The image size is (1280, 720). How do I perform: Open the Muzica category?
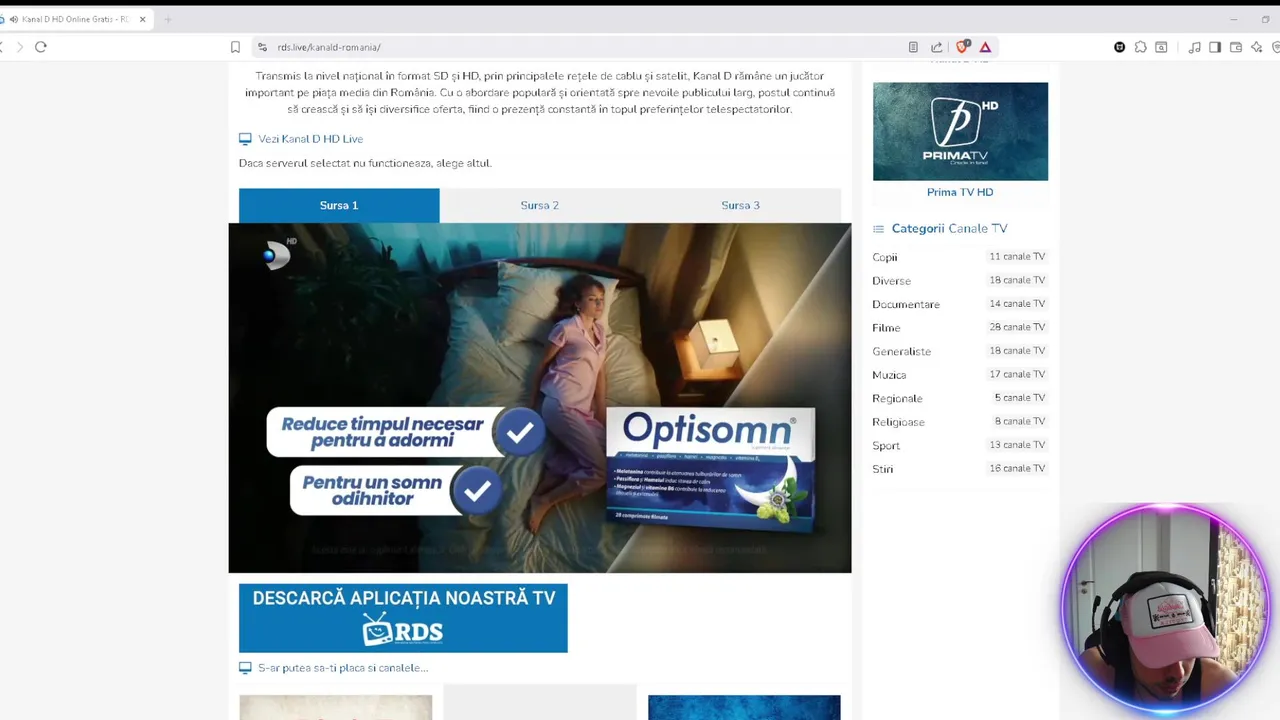pyautogui.click(x=889, y=375)
